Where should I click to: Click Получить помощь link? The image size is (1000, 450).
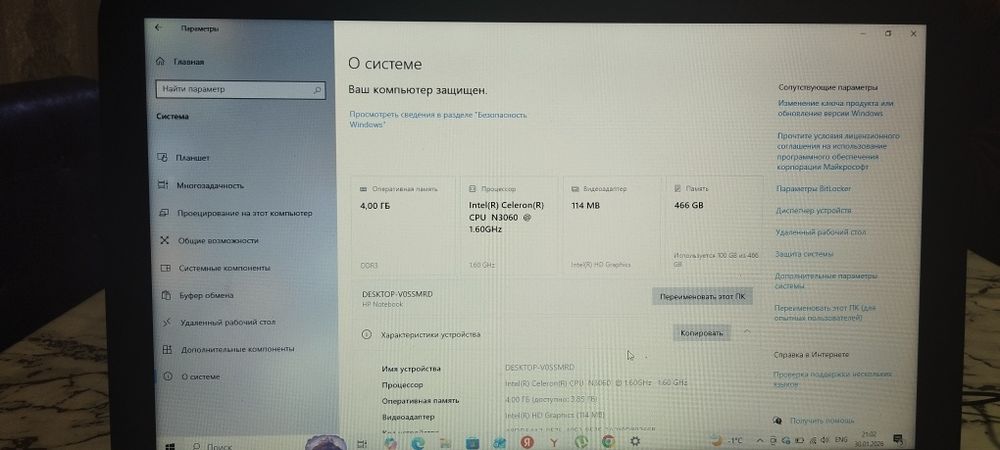(x=821, y=421)
